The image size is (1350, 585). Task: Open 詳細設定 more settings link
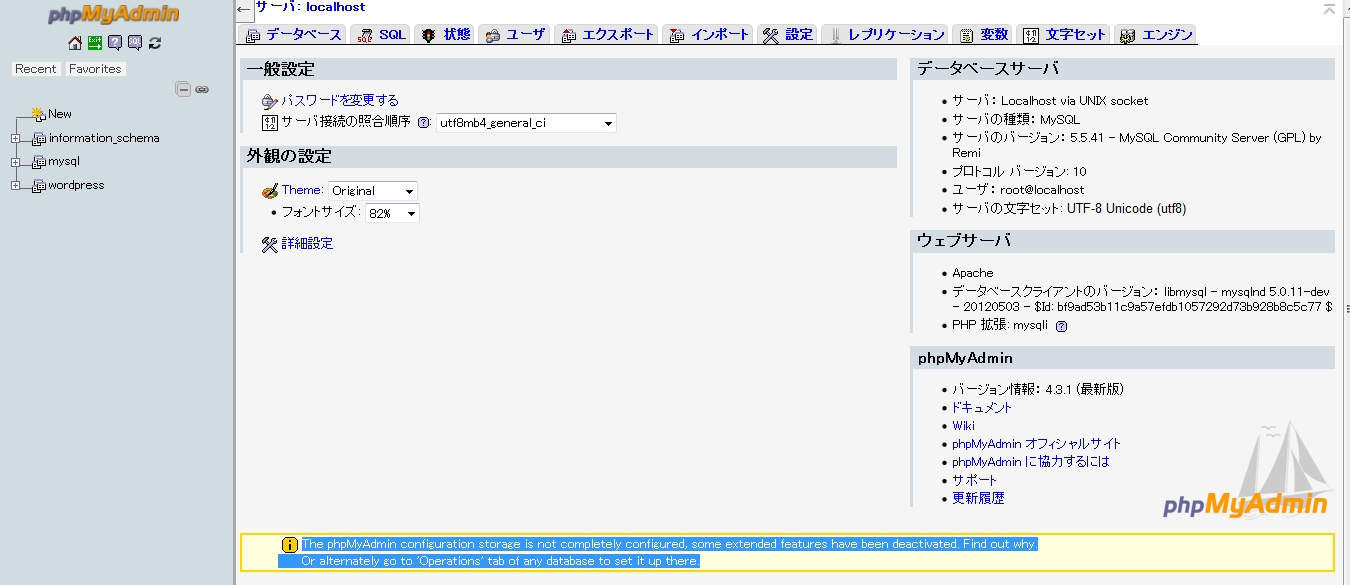point(308,244)
